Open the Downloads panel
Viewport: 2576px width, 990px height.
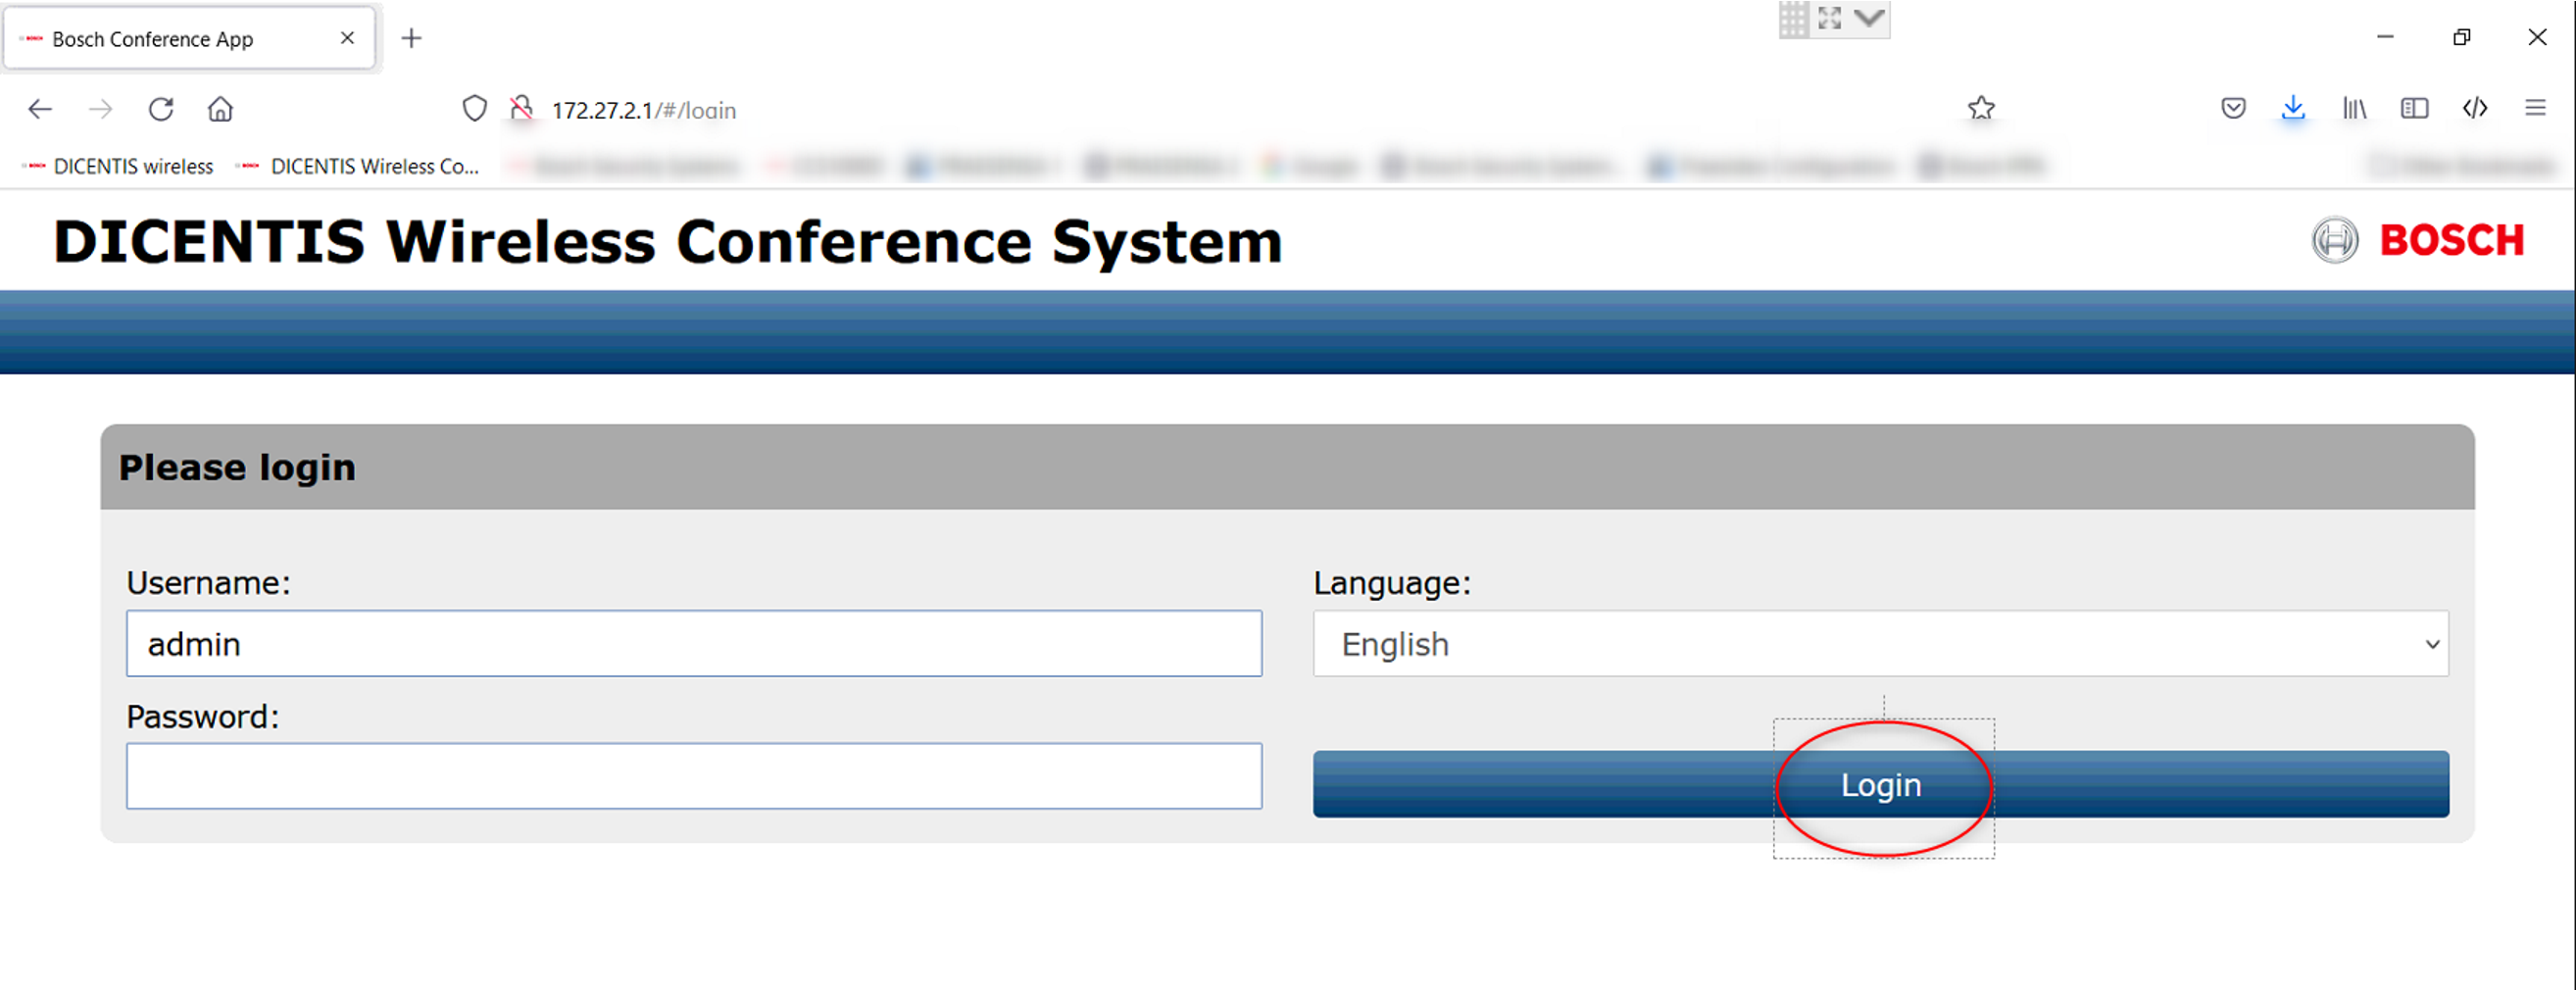[x=2293, y=108]
